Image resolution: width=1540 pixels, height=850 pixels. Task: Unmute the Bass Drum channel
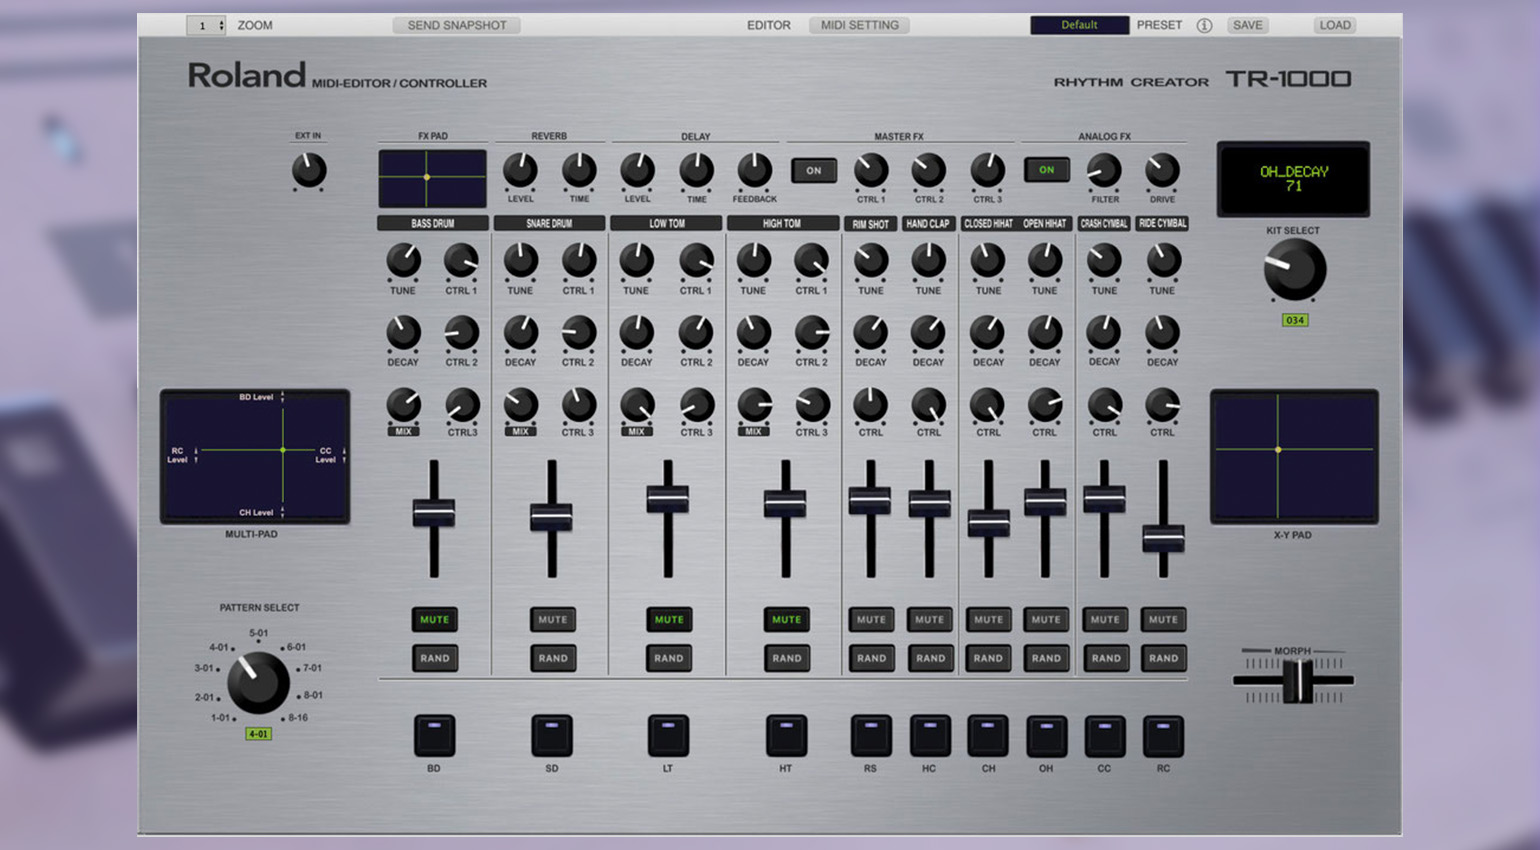point(434,620)
